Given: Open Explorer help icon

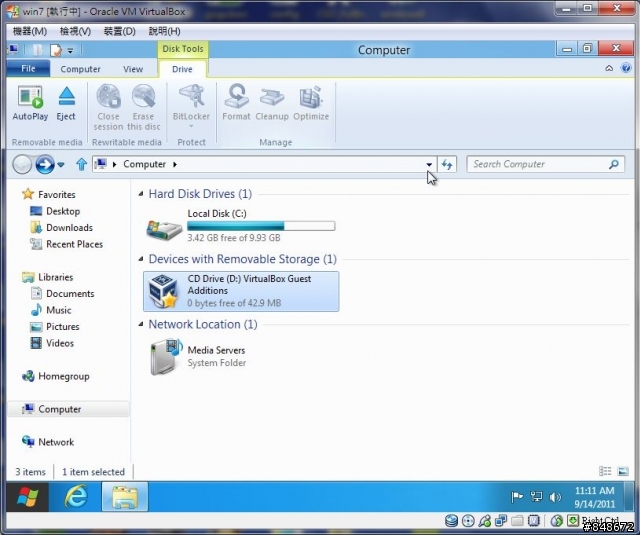Looking at the screenshot, I should pyautogui.click(x=626, y=68).
